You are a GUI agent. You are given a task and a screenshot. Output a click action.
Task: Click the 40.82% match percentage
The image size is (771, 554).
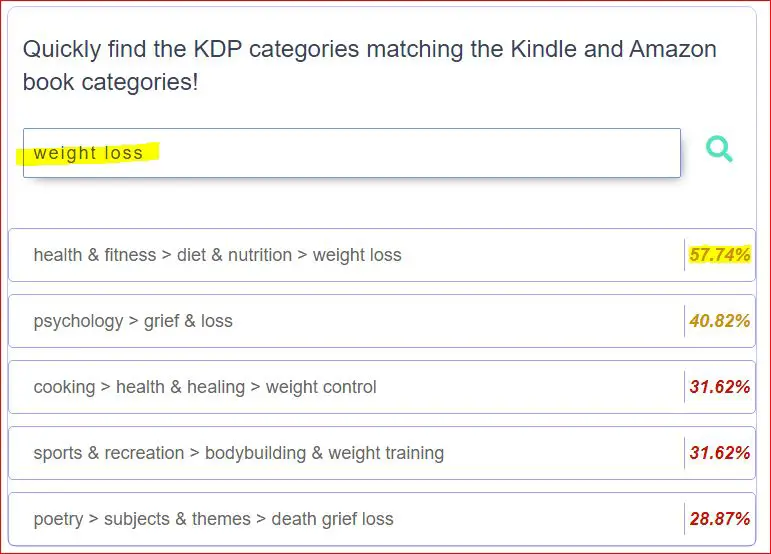(x=719, y=321)
